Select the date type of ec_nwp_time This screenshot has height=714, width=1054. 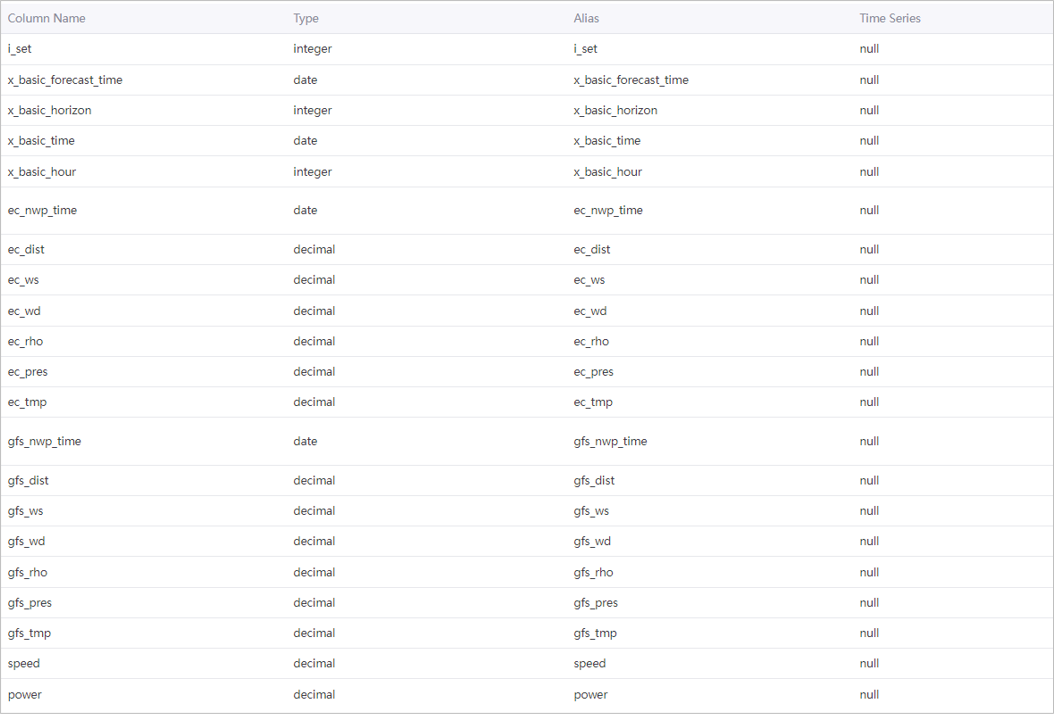click(x=305, y=210)
